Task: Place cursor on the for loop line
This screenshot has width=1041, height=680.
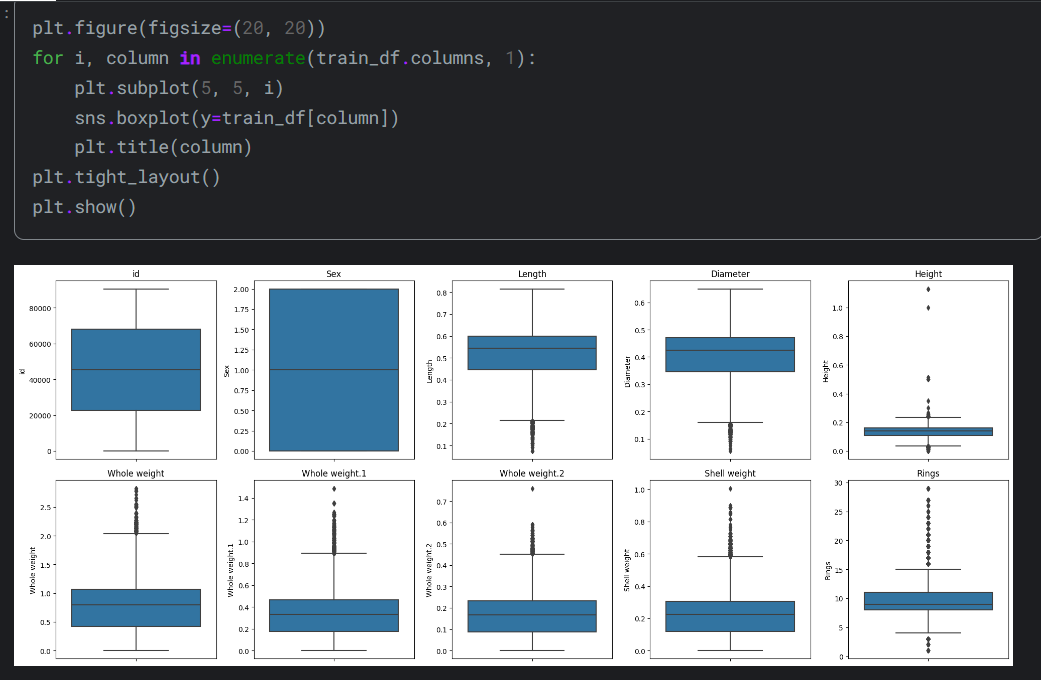Action: [283, 57]
